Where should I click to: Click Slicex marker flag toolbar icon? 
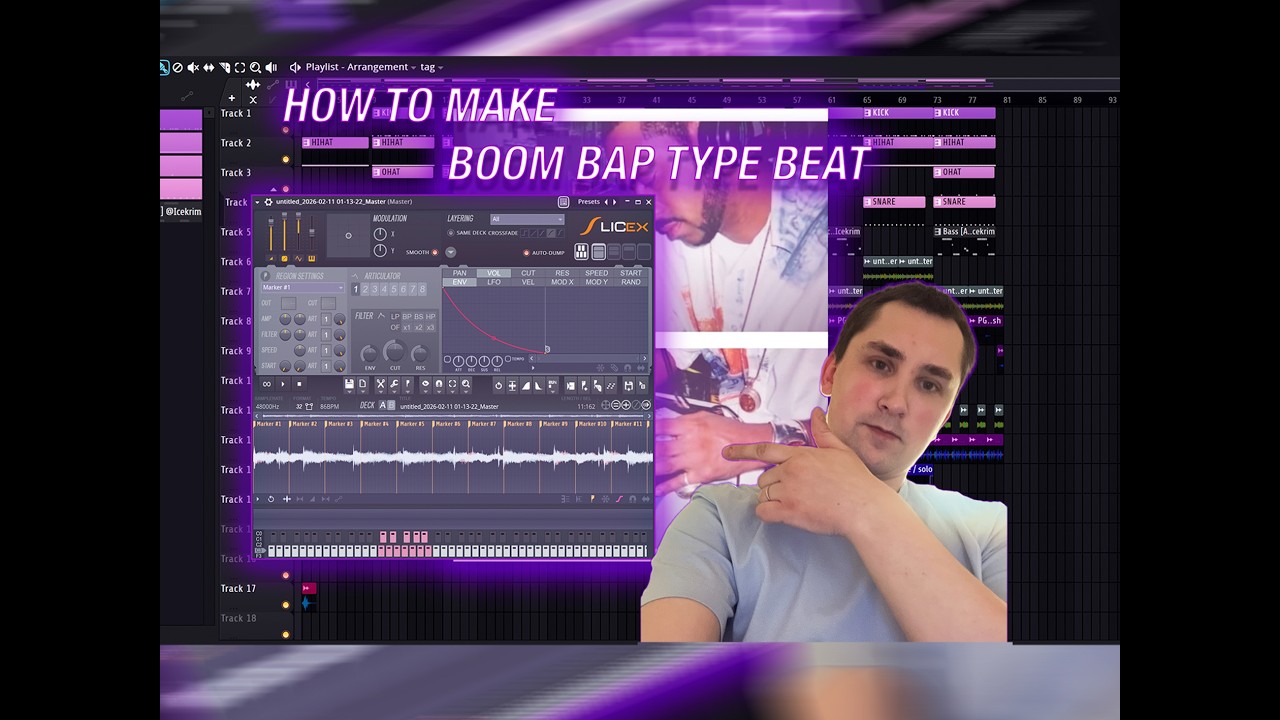407,384
